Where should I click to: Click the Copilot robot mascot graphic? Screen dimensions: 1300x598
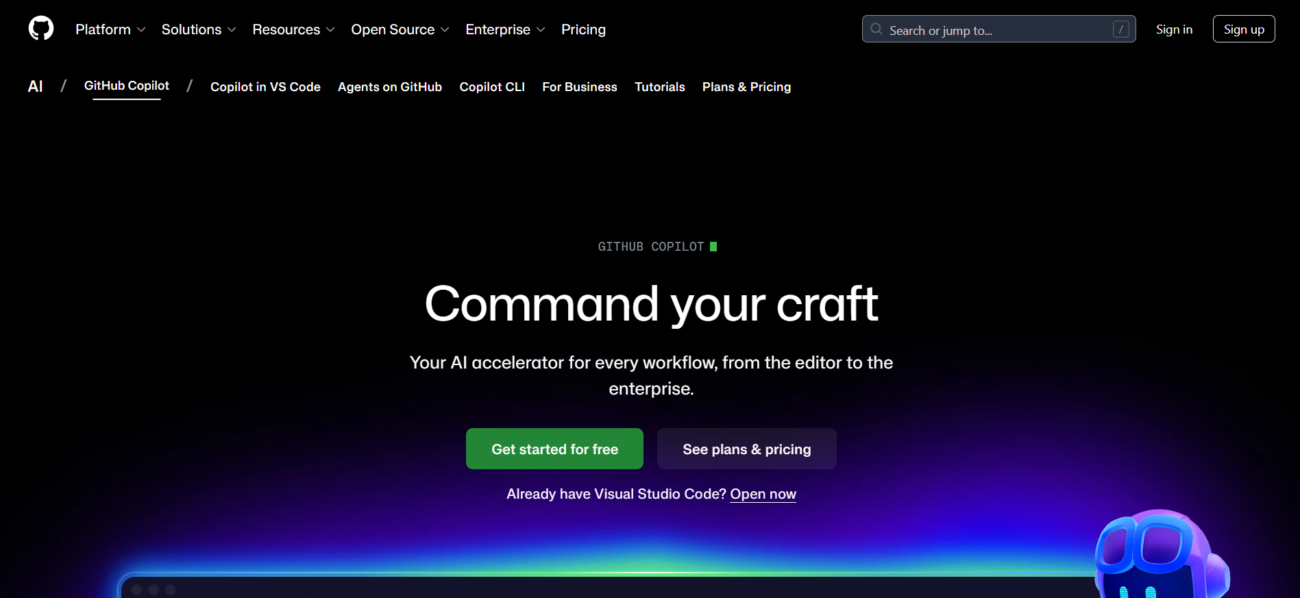click(x=1160, y=560)
